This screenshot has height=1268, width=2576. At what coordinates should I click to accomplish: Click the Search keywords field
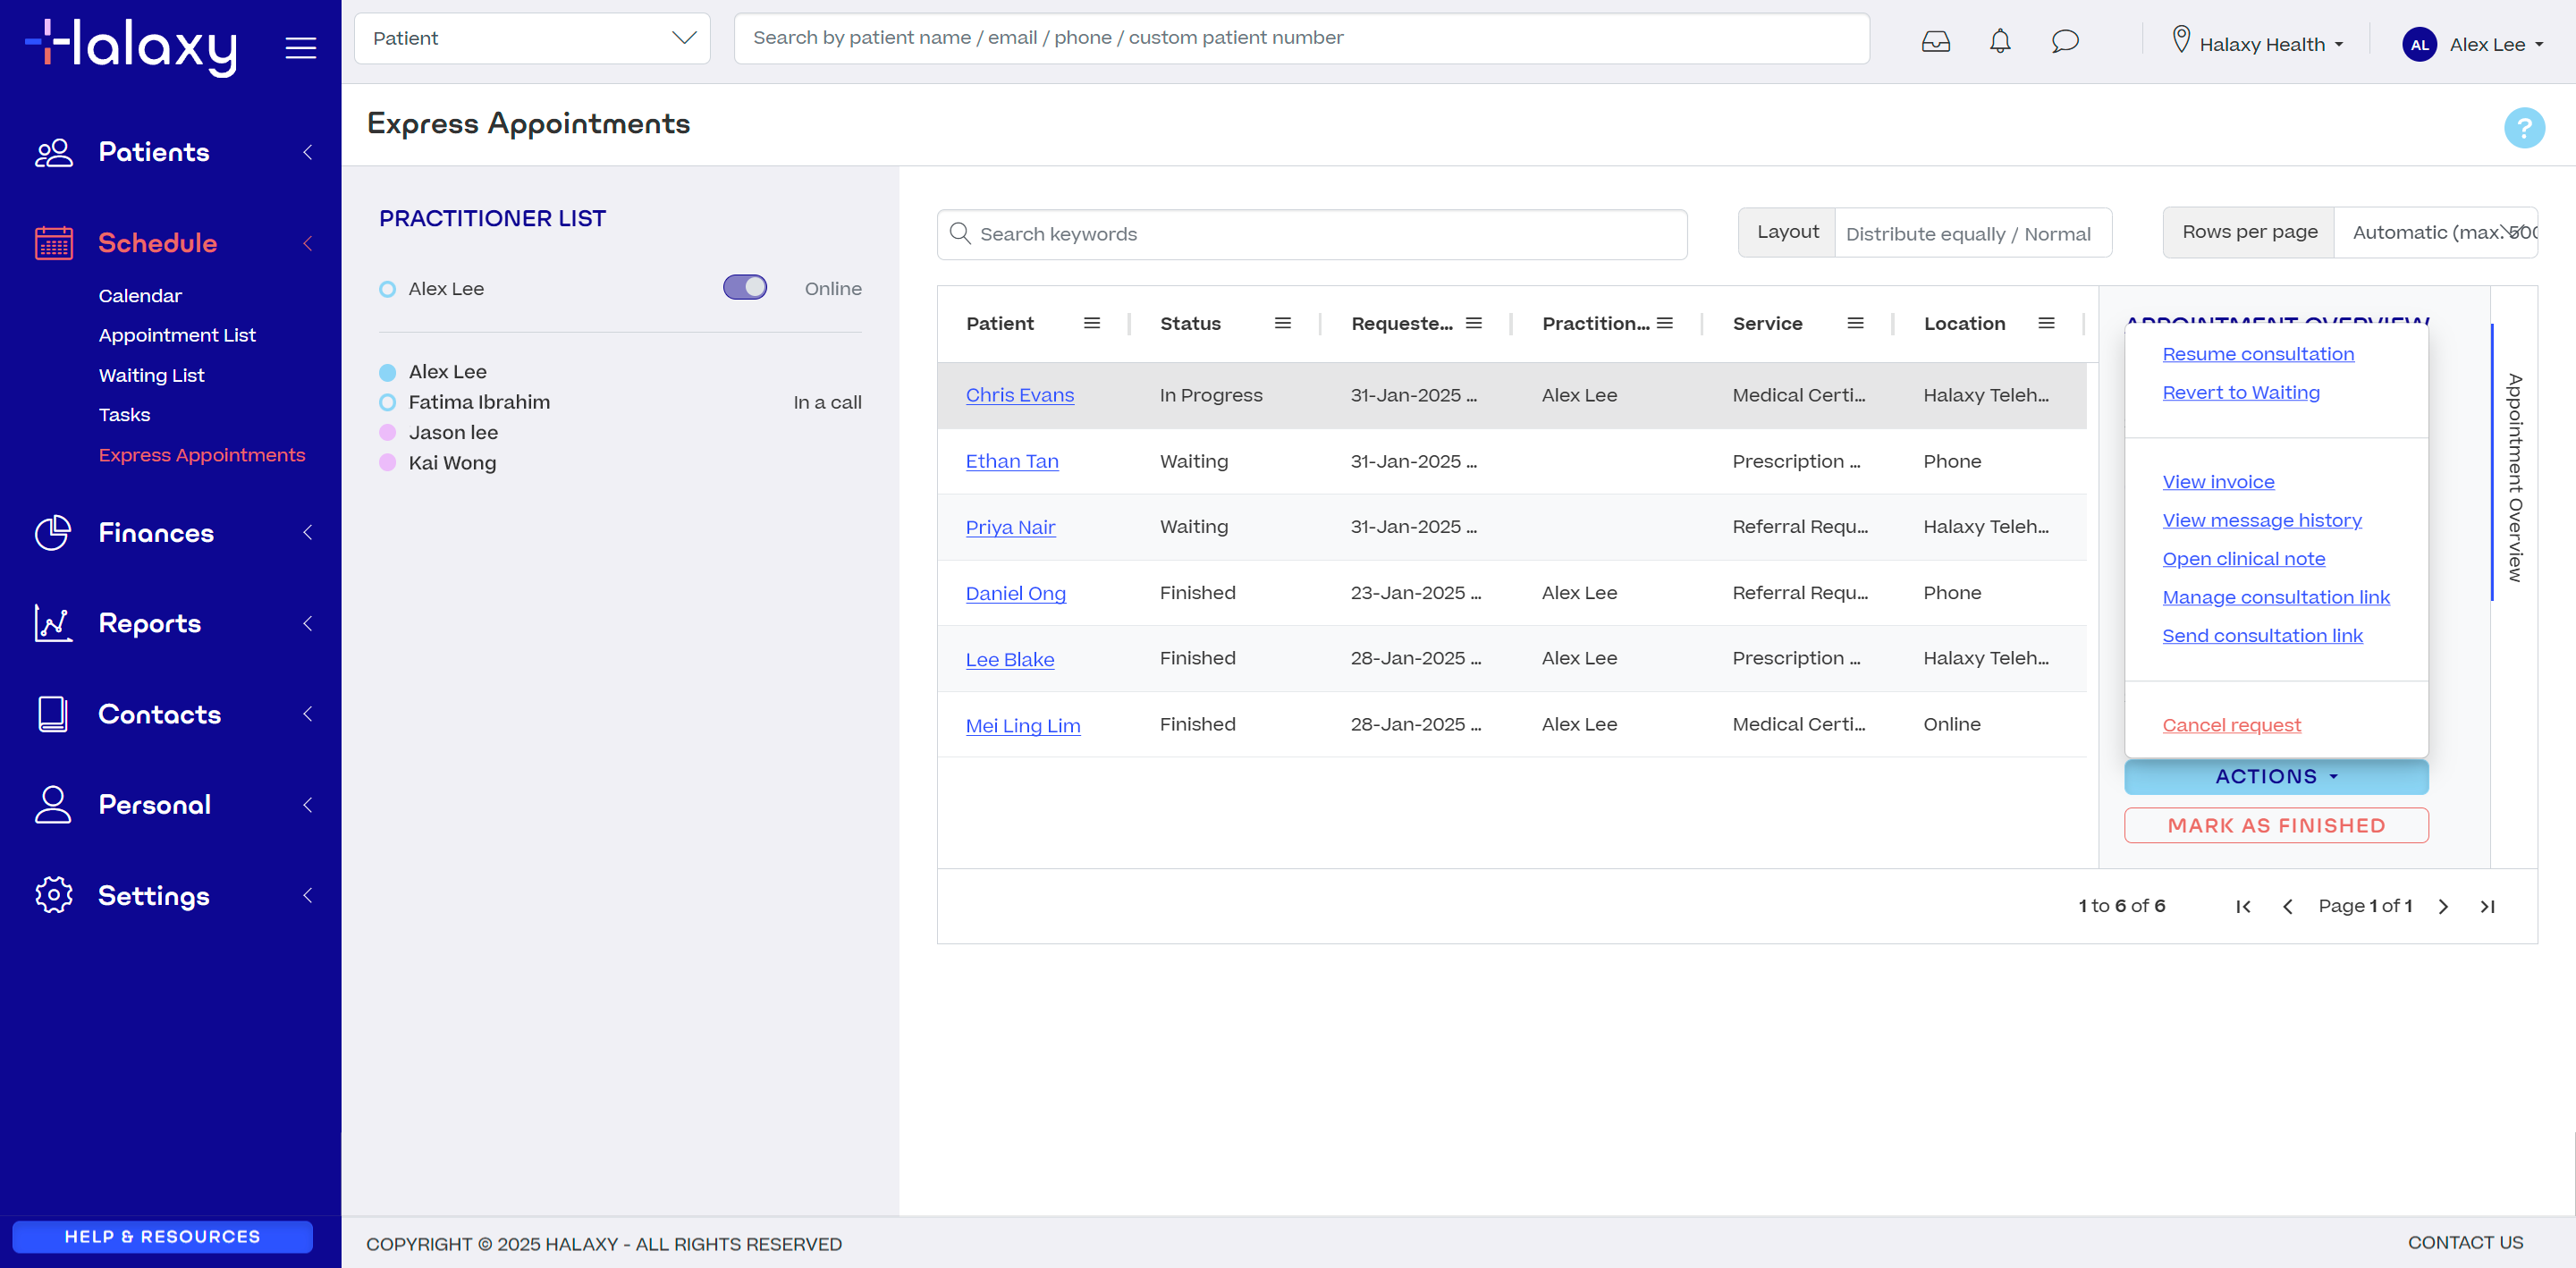[x=1312, y=234]
